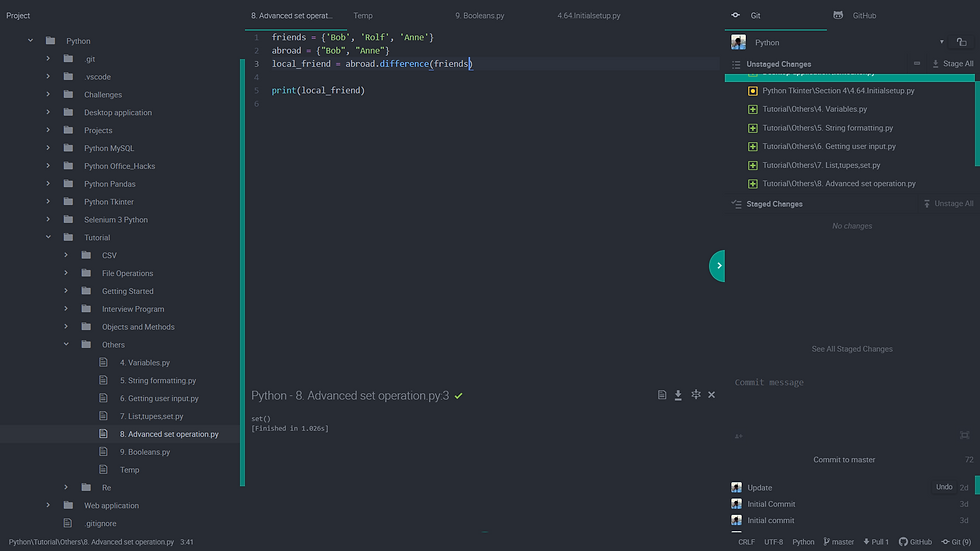Click the .gitignore file icon in tree
This screenshot has height=551, width=980.
pyautogui.click(x=68, y=523)
